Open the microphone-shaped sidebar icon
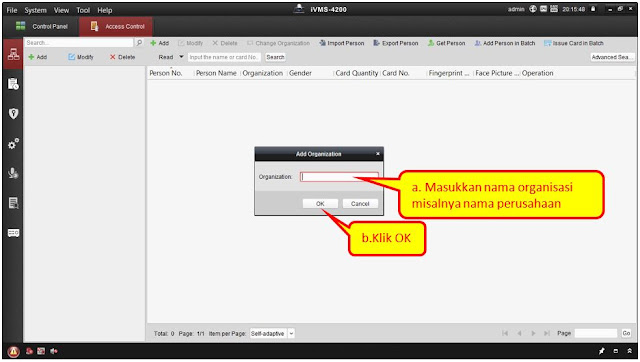Screen dimensions: 640x362 coord(13,173)
